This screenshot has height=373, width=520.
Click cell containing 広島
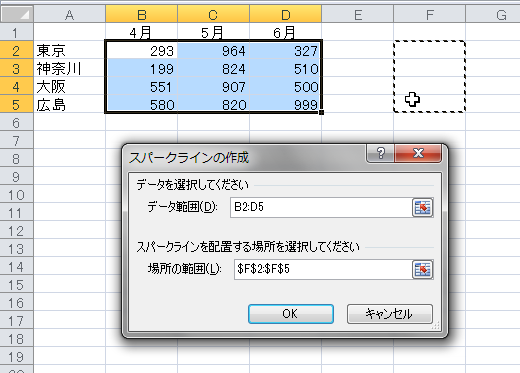point(69,105)
